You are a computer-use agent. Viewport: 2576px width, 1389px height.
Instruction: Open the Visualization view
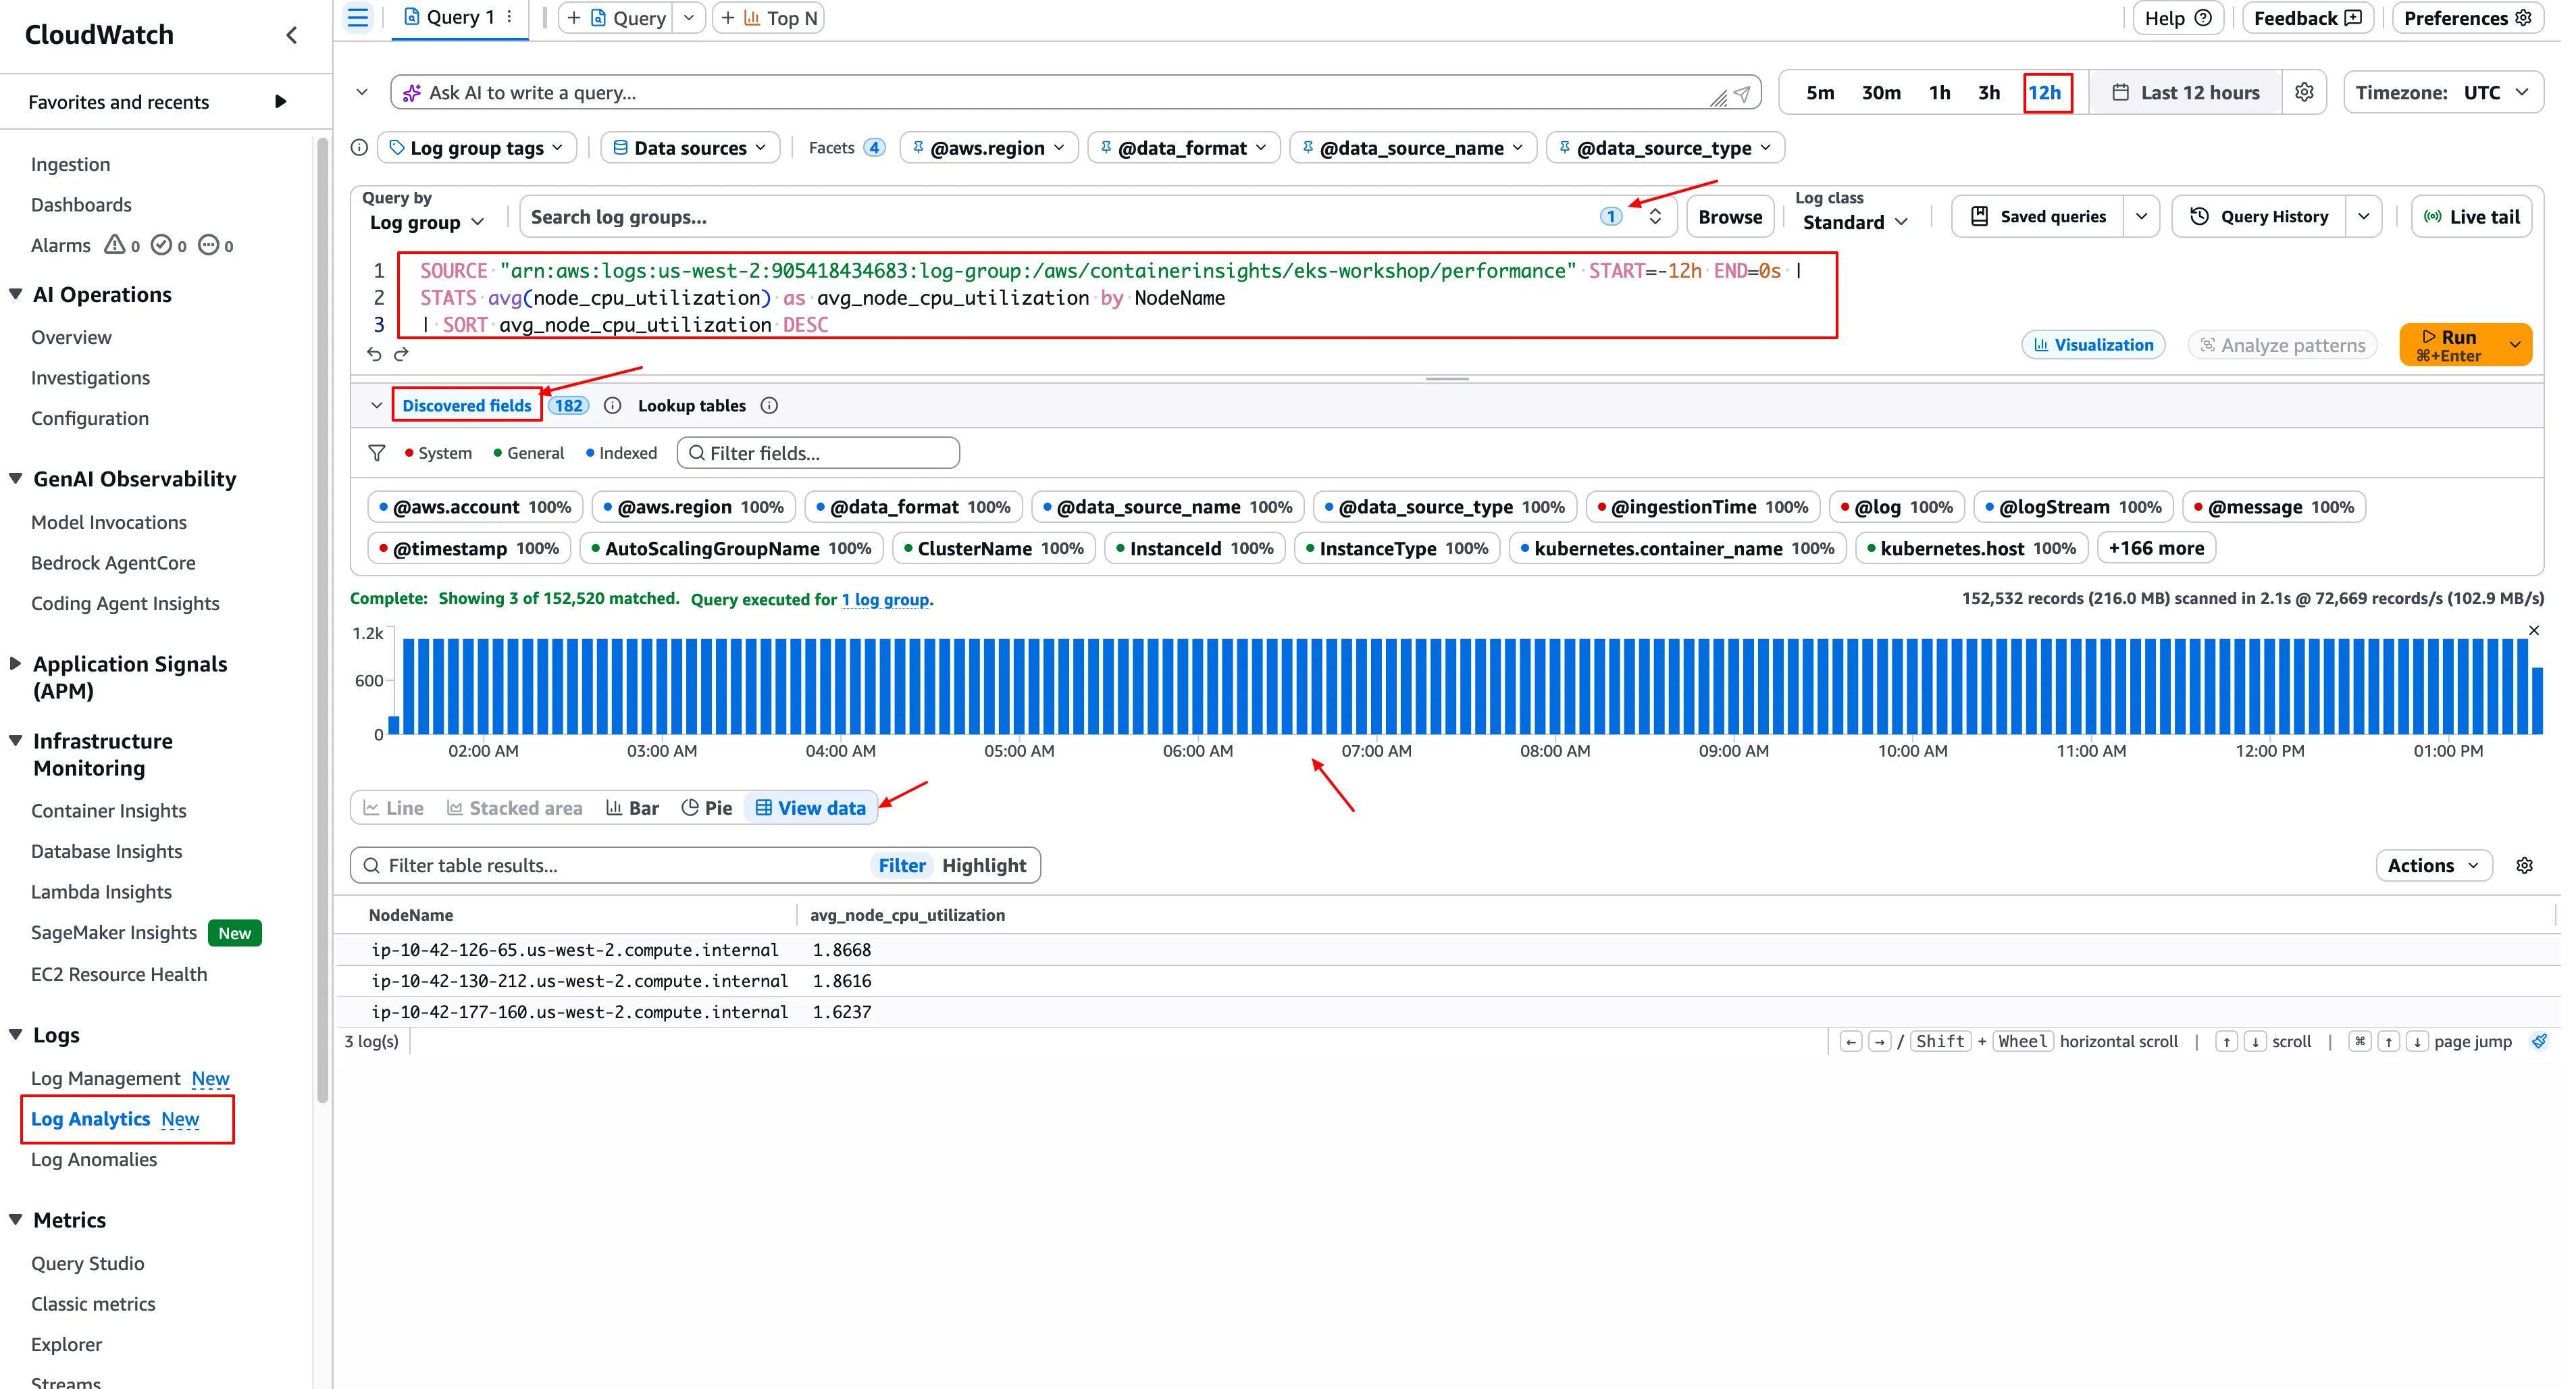point(2093,345)
